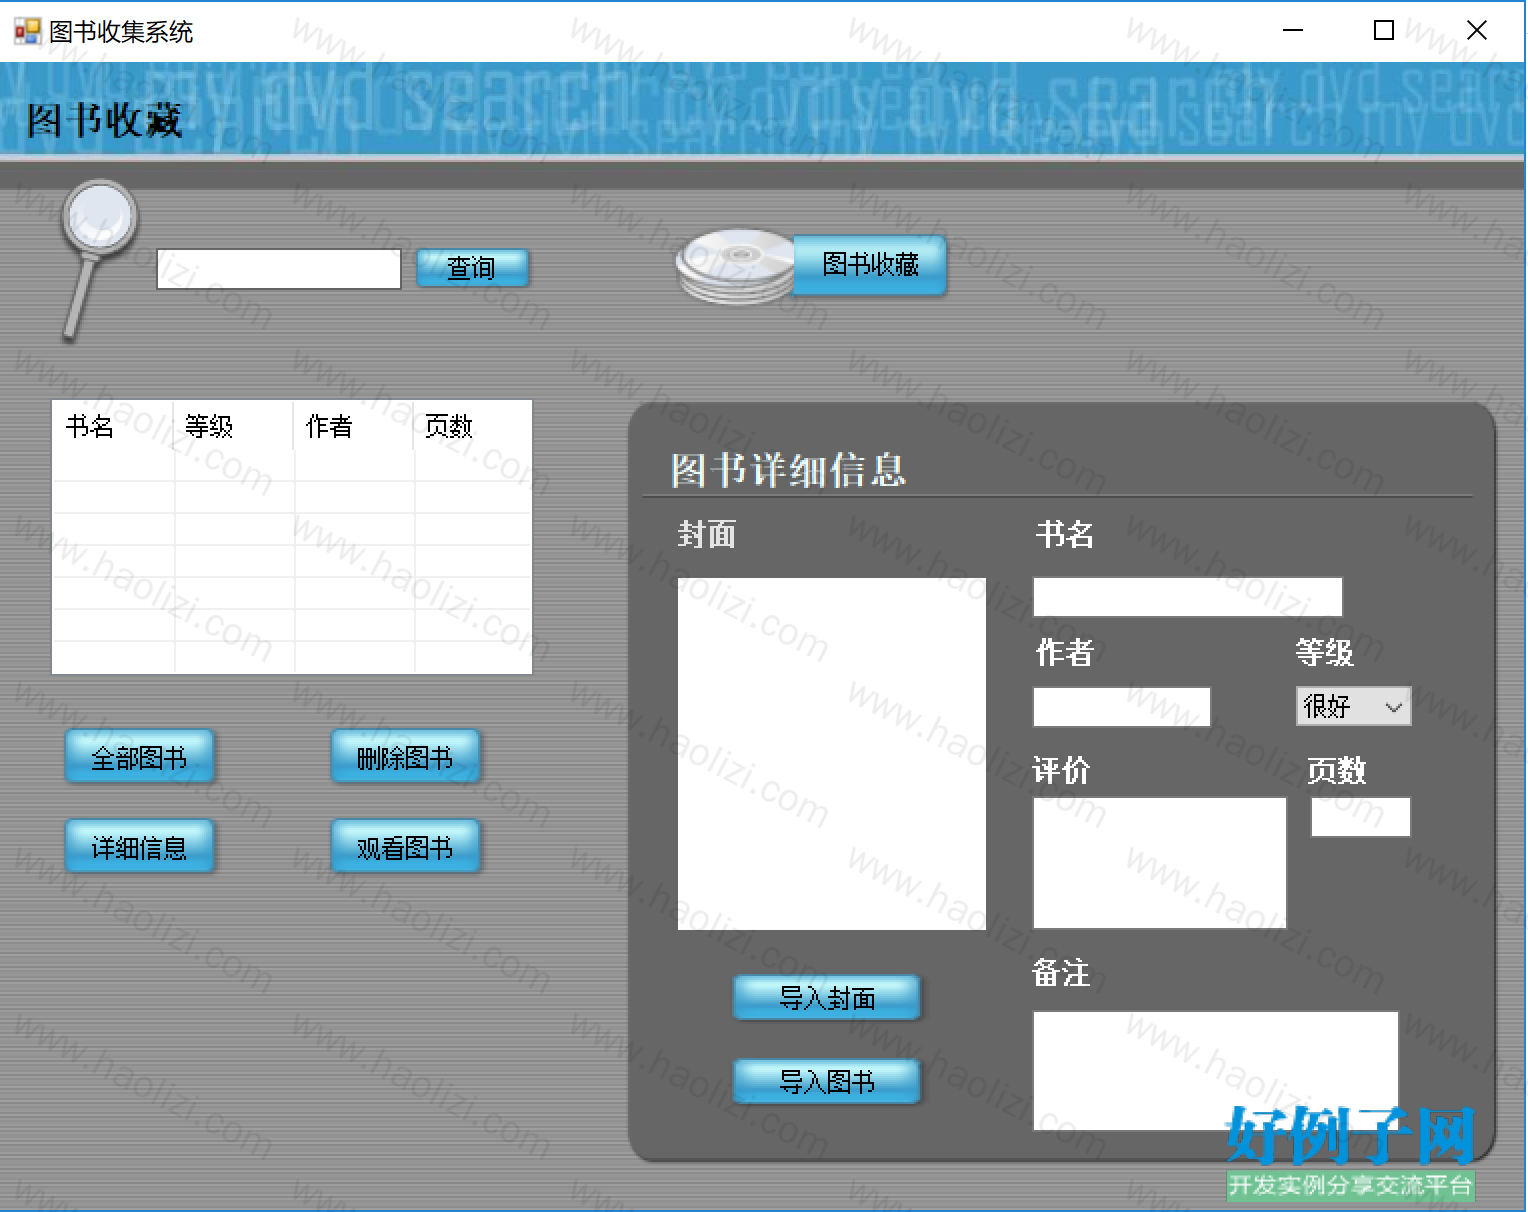This screenshot has width=1528, height=1212.
Task: Show all books with 全部图书 button
Action: [x=139, y=757]
